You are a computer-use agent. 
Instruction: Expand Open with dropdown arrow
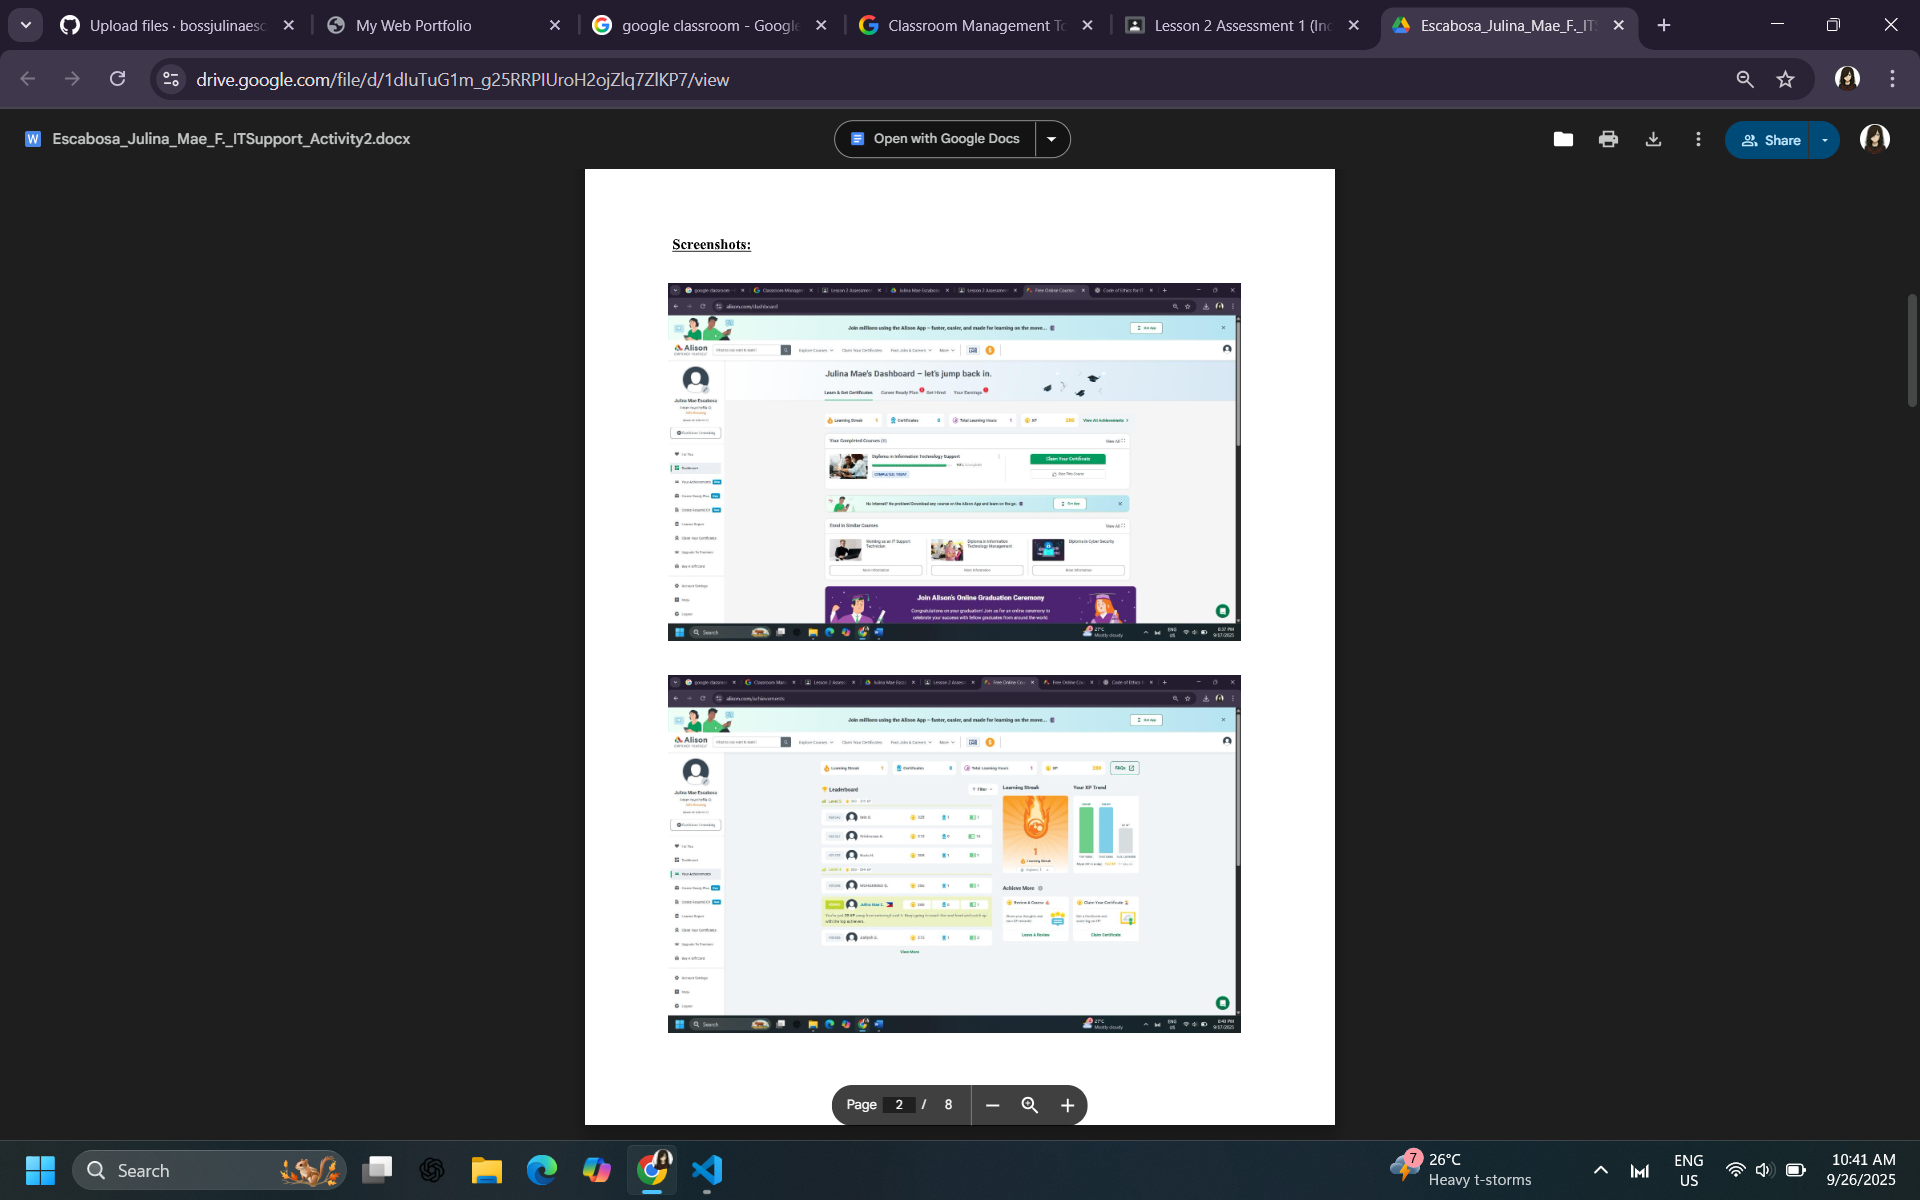click(1051, 139)
